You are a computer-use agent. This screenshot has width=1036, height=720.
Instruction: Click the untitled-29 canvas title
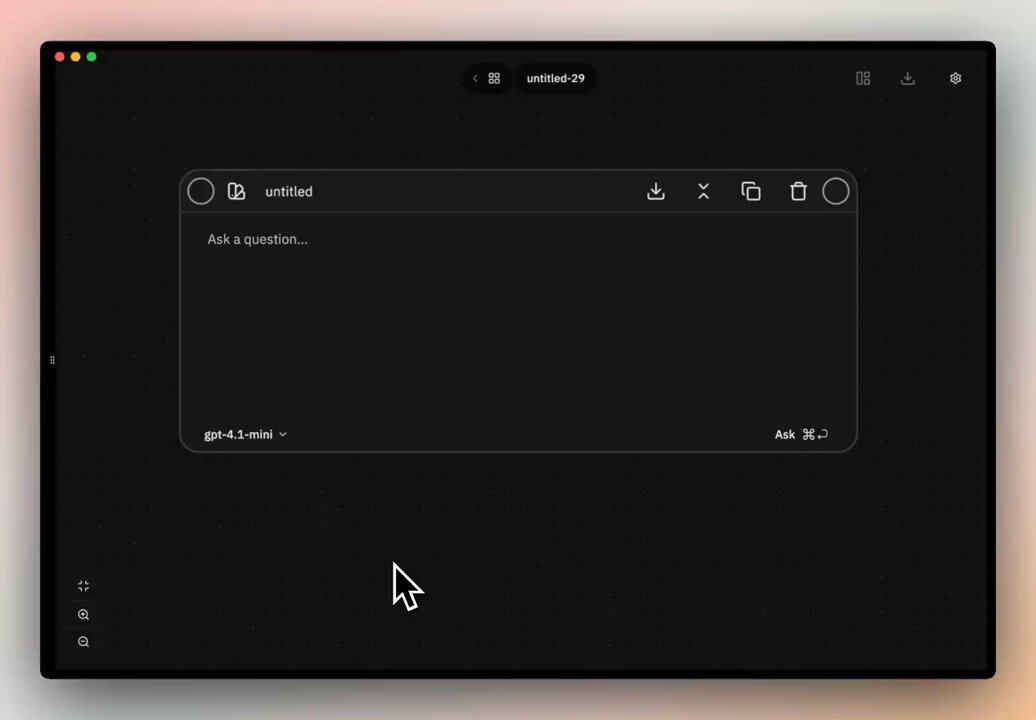pyautogui.click(x=555, y=78)
